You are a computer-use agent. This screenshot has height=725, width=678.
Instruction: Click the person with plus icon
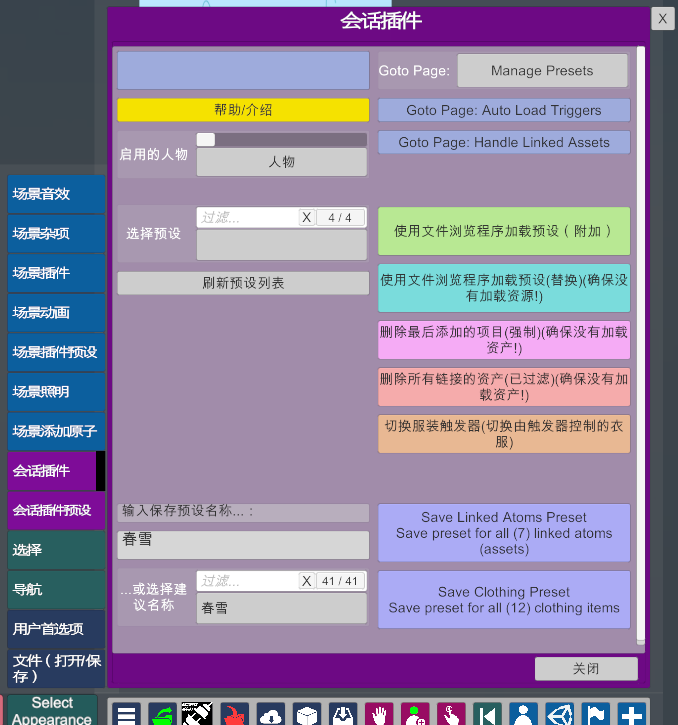pyautogui.click(x=415, y=714)
